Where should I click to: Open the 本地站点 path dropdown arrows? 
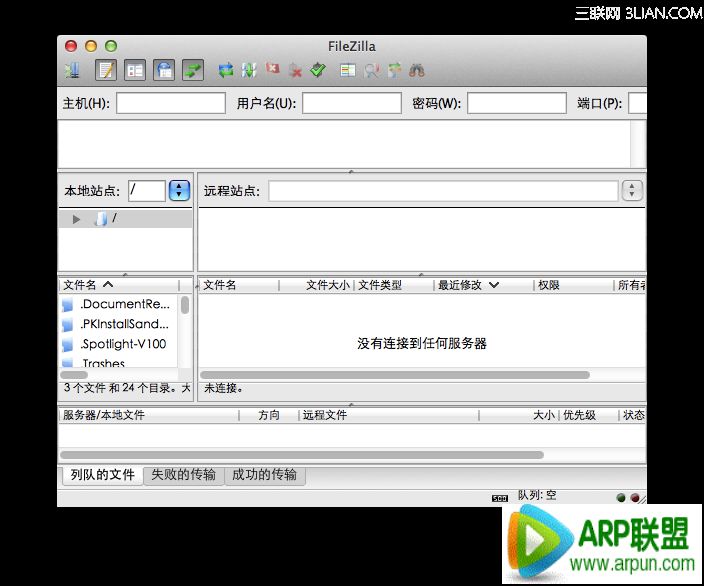(179, 191)
